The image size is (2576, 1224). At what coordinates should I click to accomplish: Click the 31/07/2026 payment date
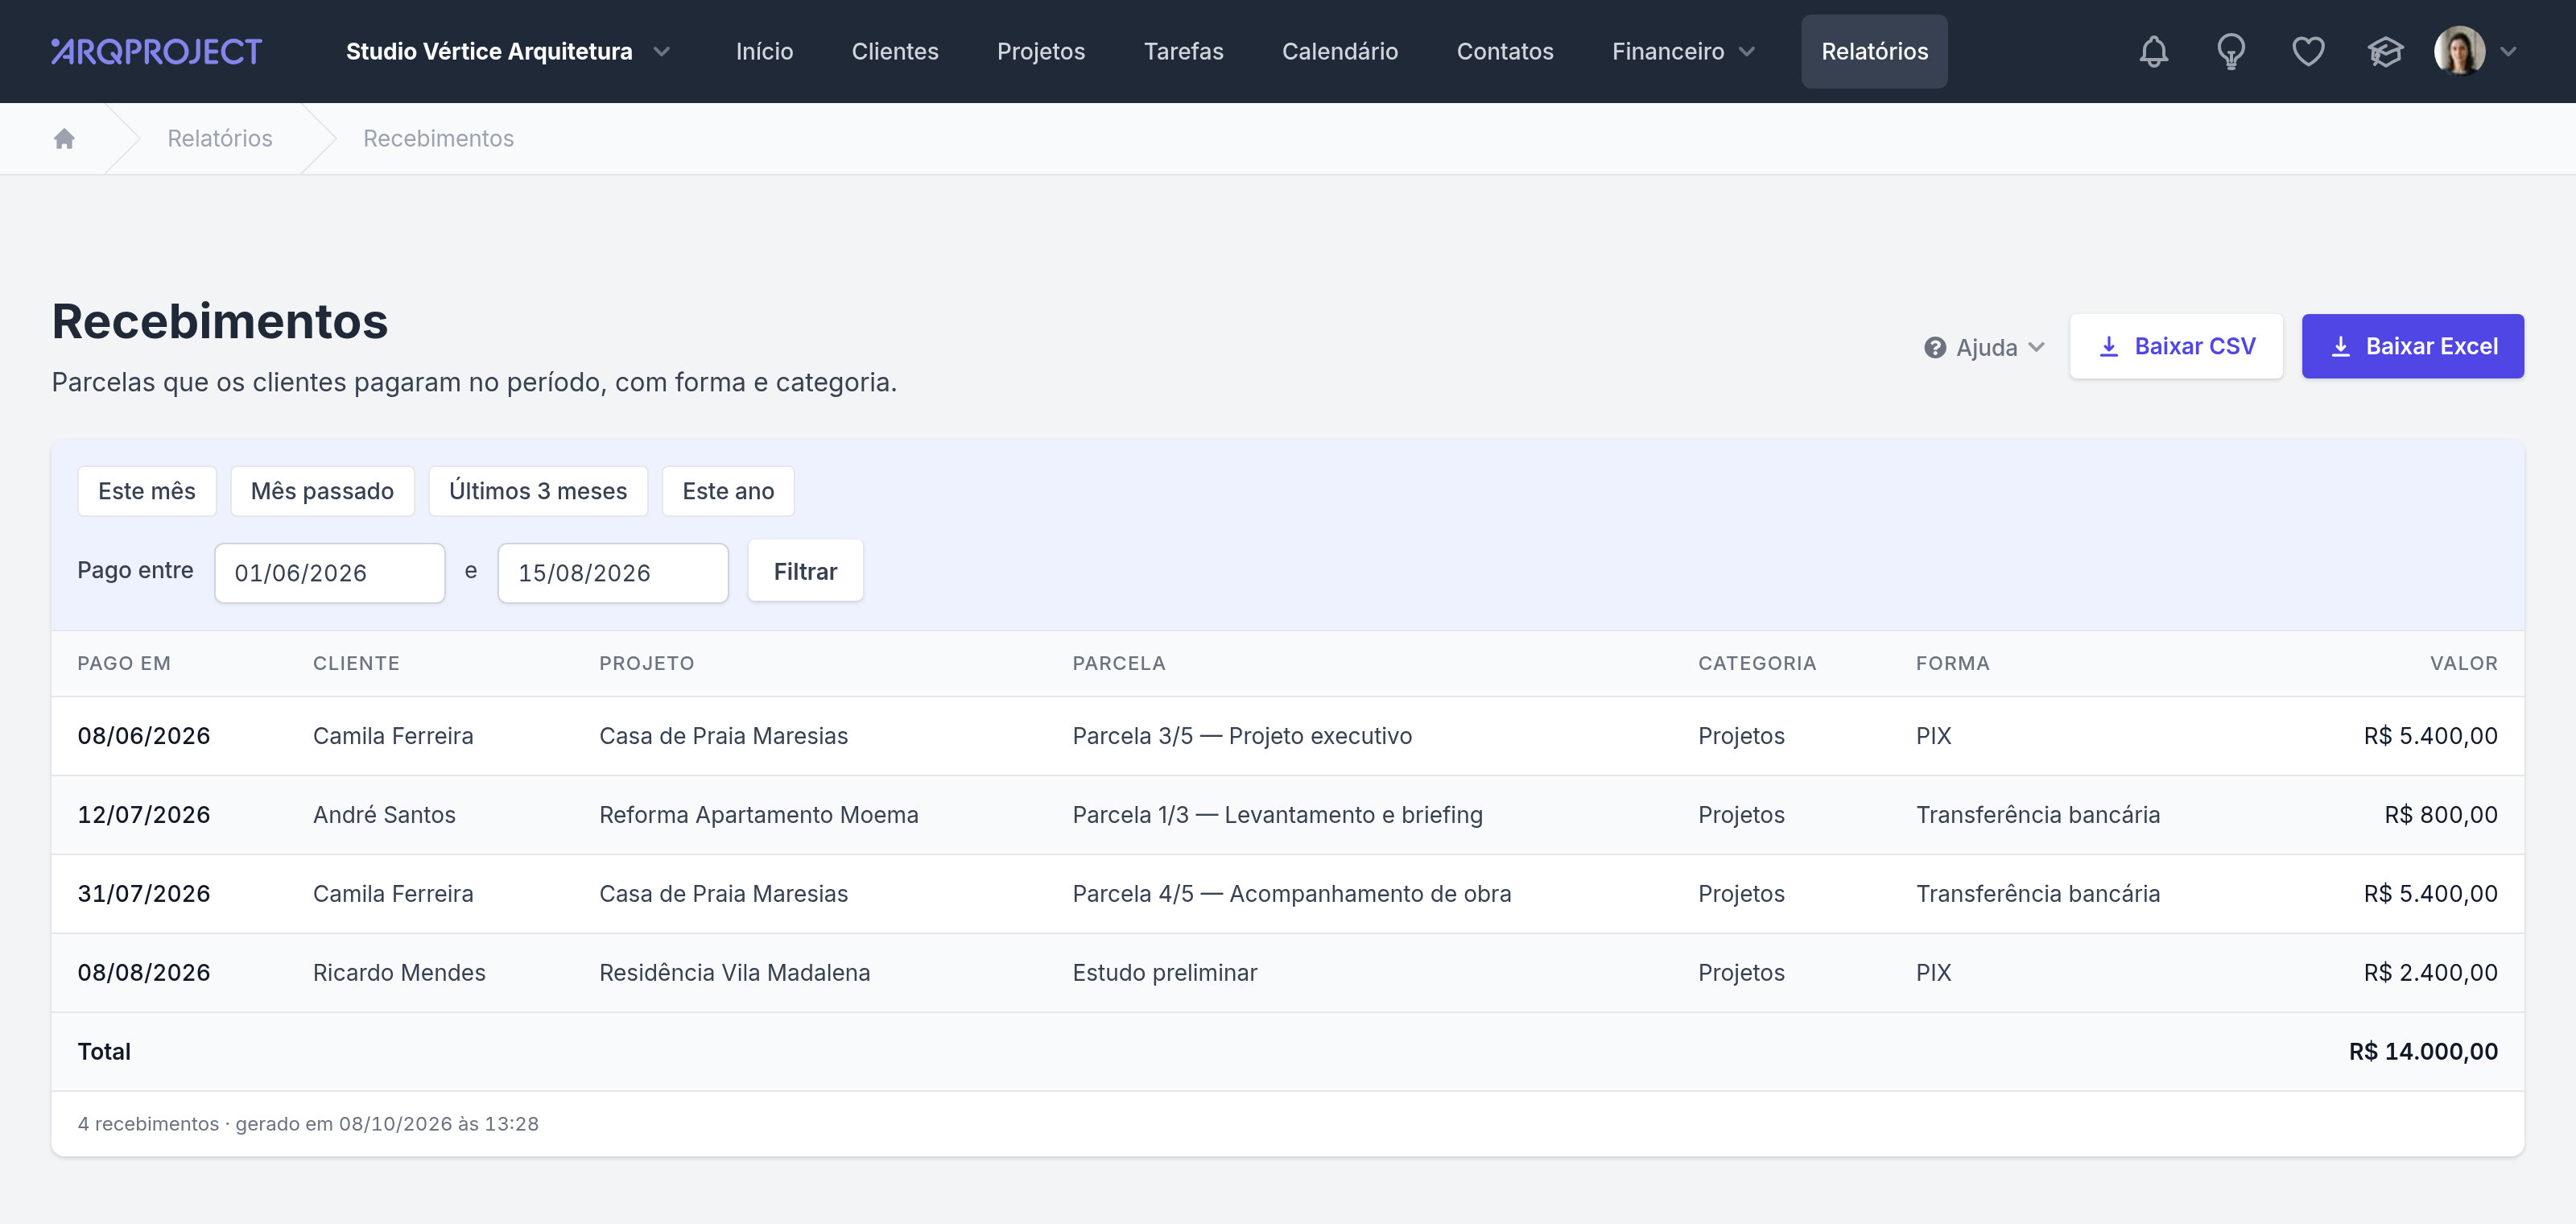point(144,894)
